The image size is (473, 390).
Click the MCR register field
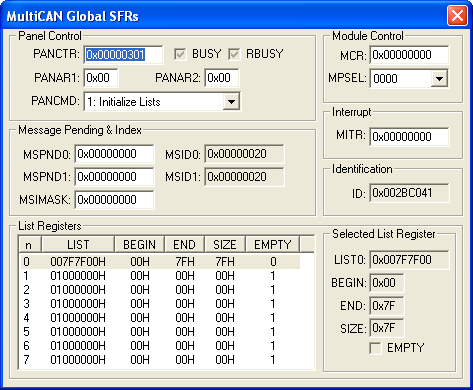tap(409, 55)
